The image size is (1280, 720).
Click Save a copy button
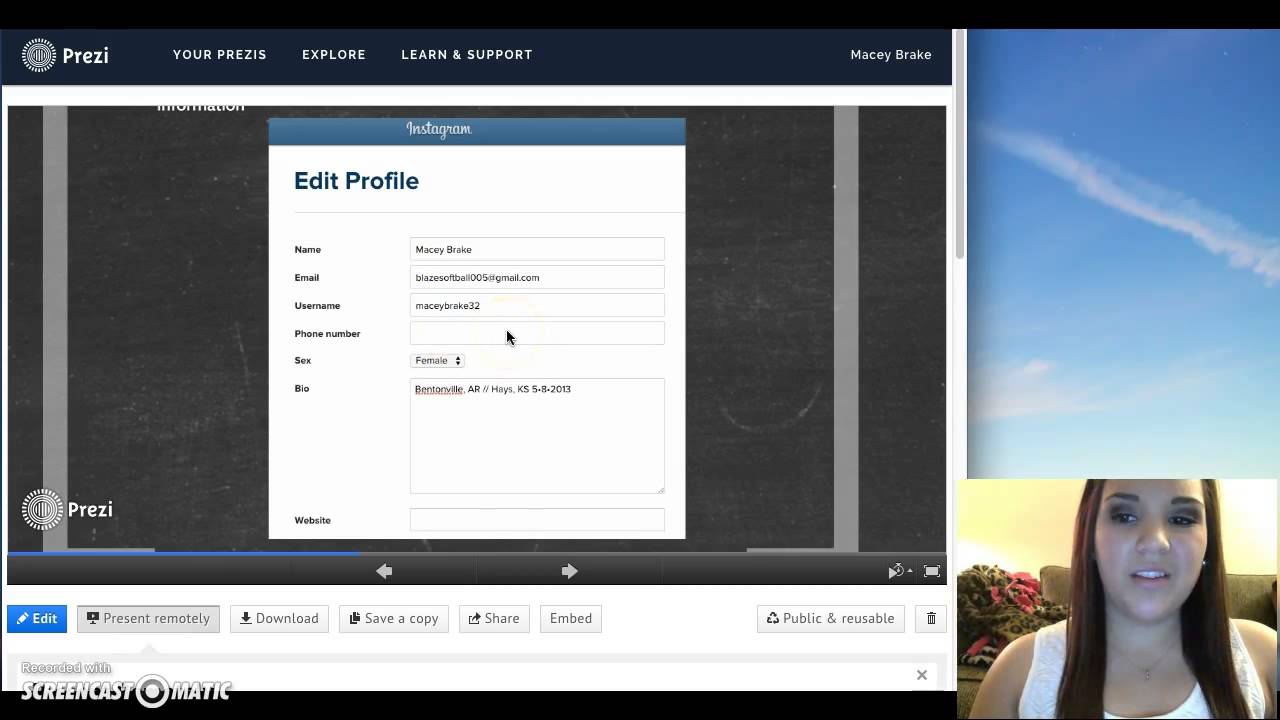[394, 618]
